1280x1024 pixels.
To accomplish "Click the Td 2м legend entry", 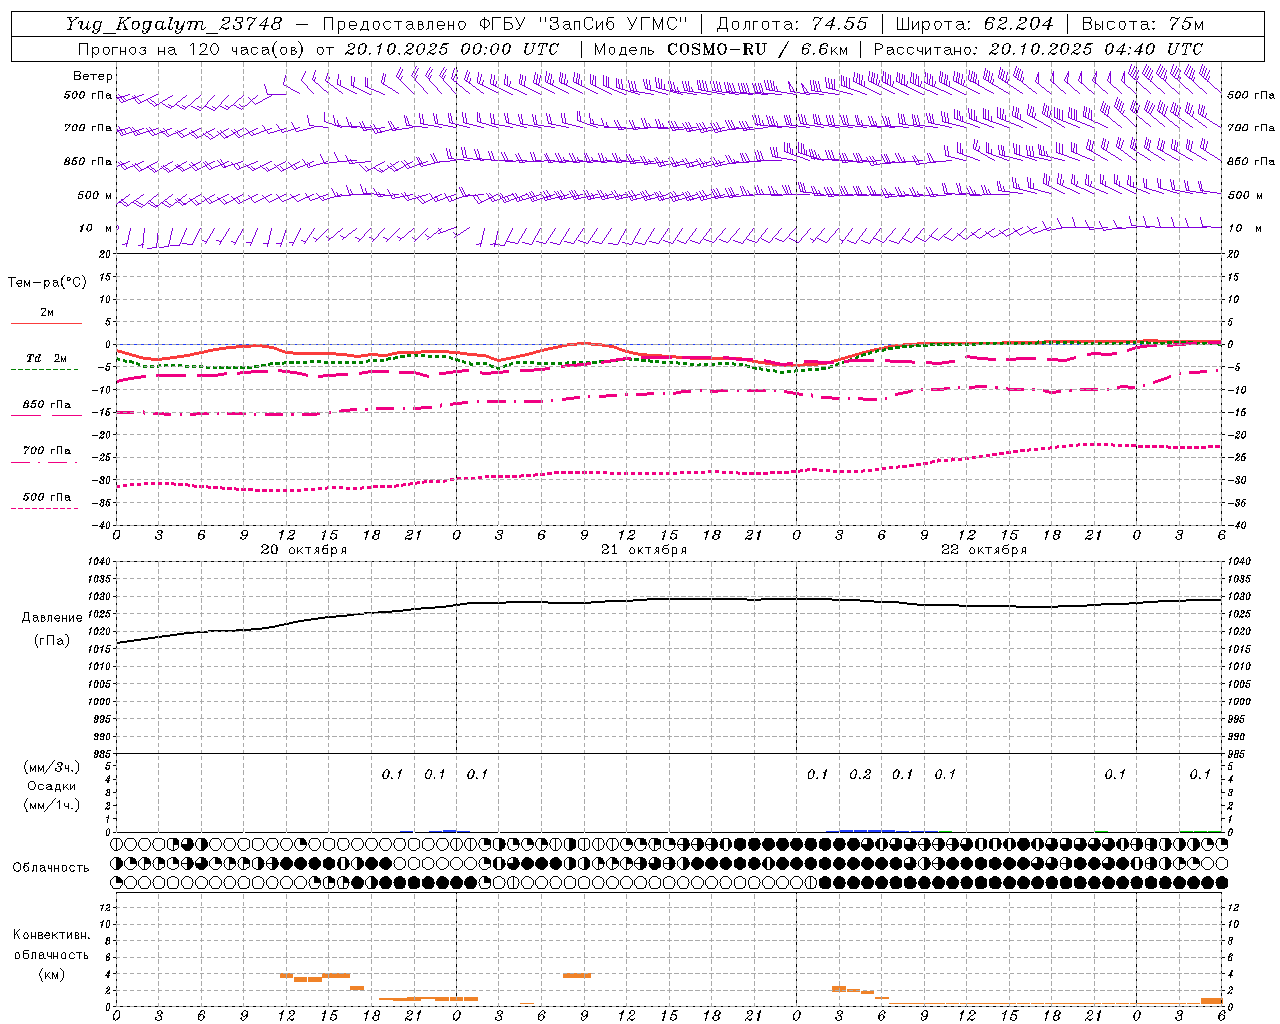I will point(47,358).
